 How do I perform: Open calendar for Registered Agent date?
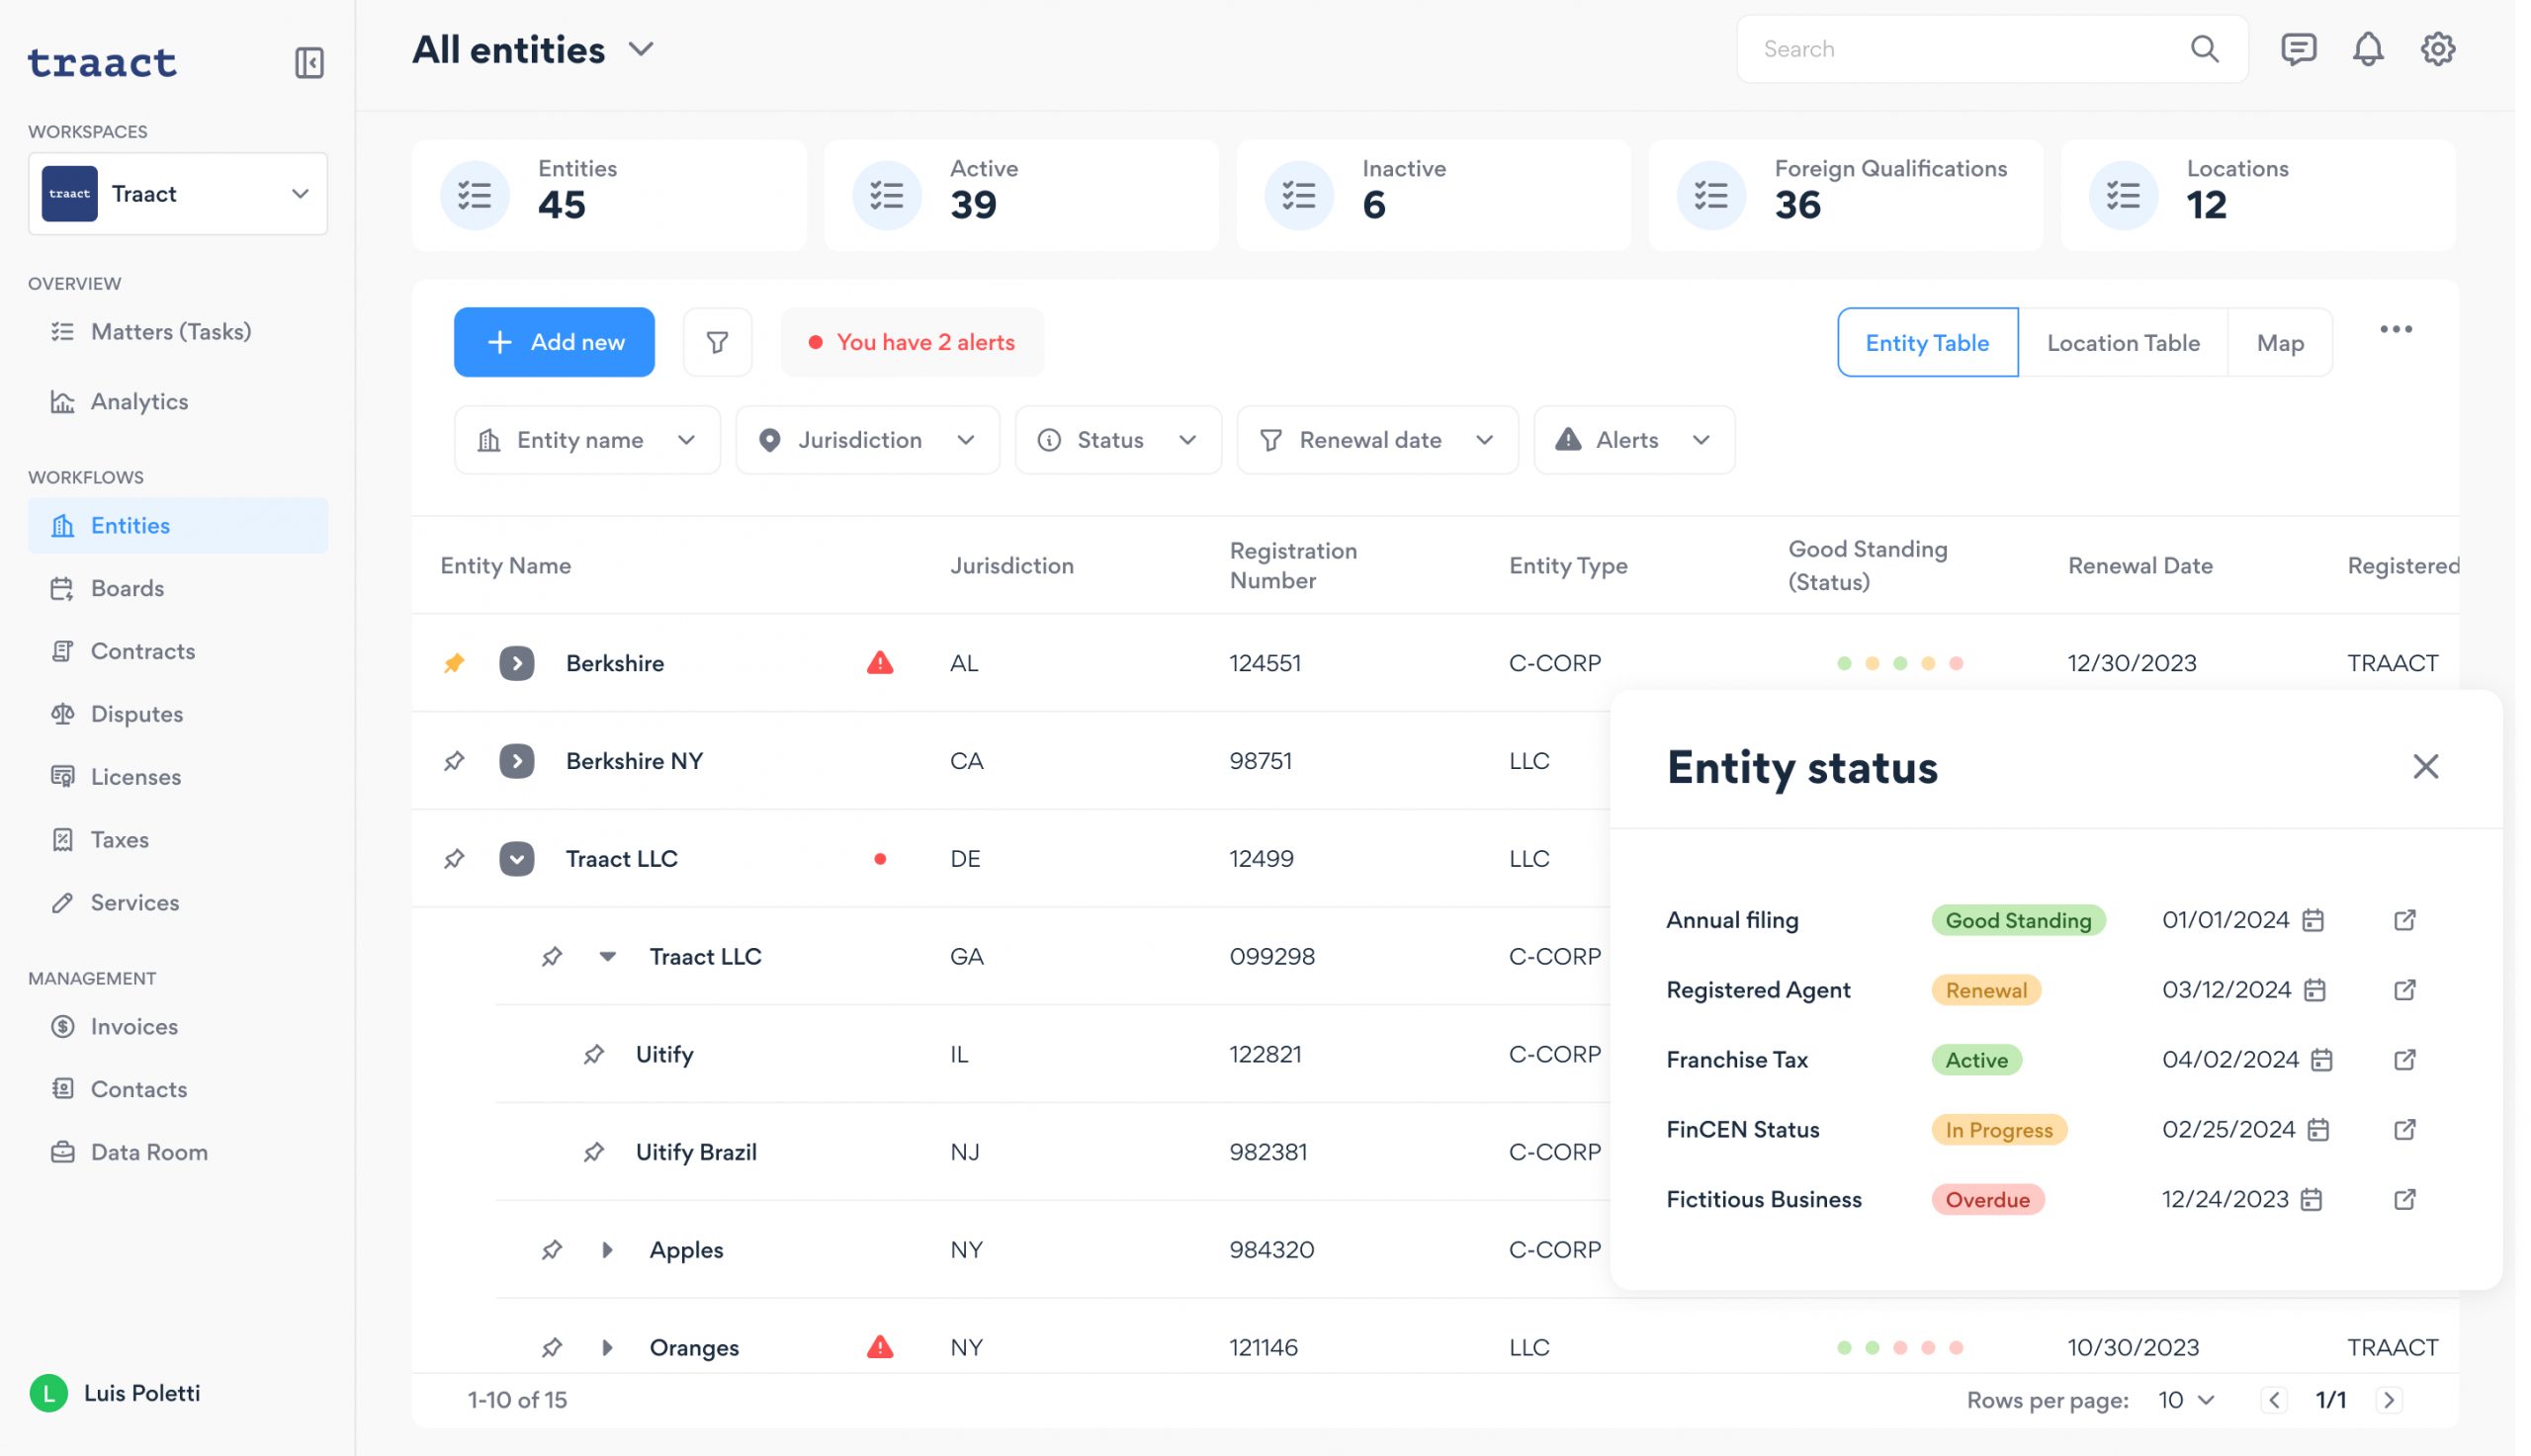click(2314, 990)
